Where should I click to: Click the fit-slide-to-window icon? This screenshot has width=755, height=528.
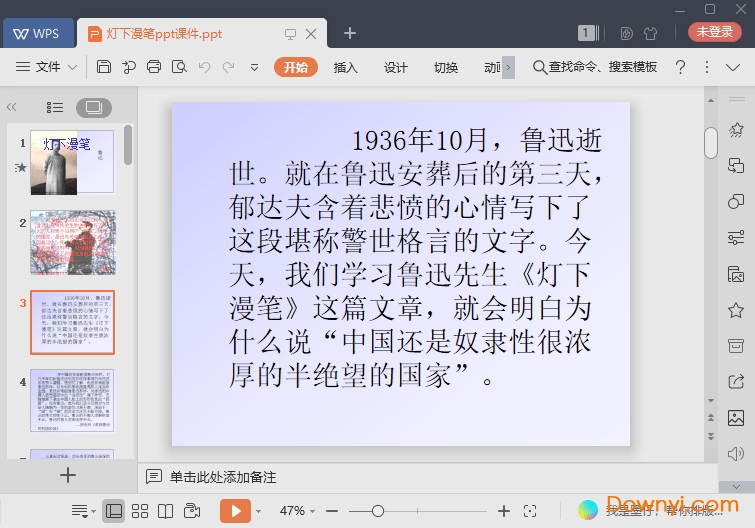click(532, 511)
